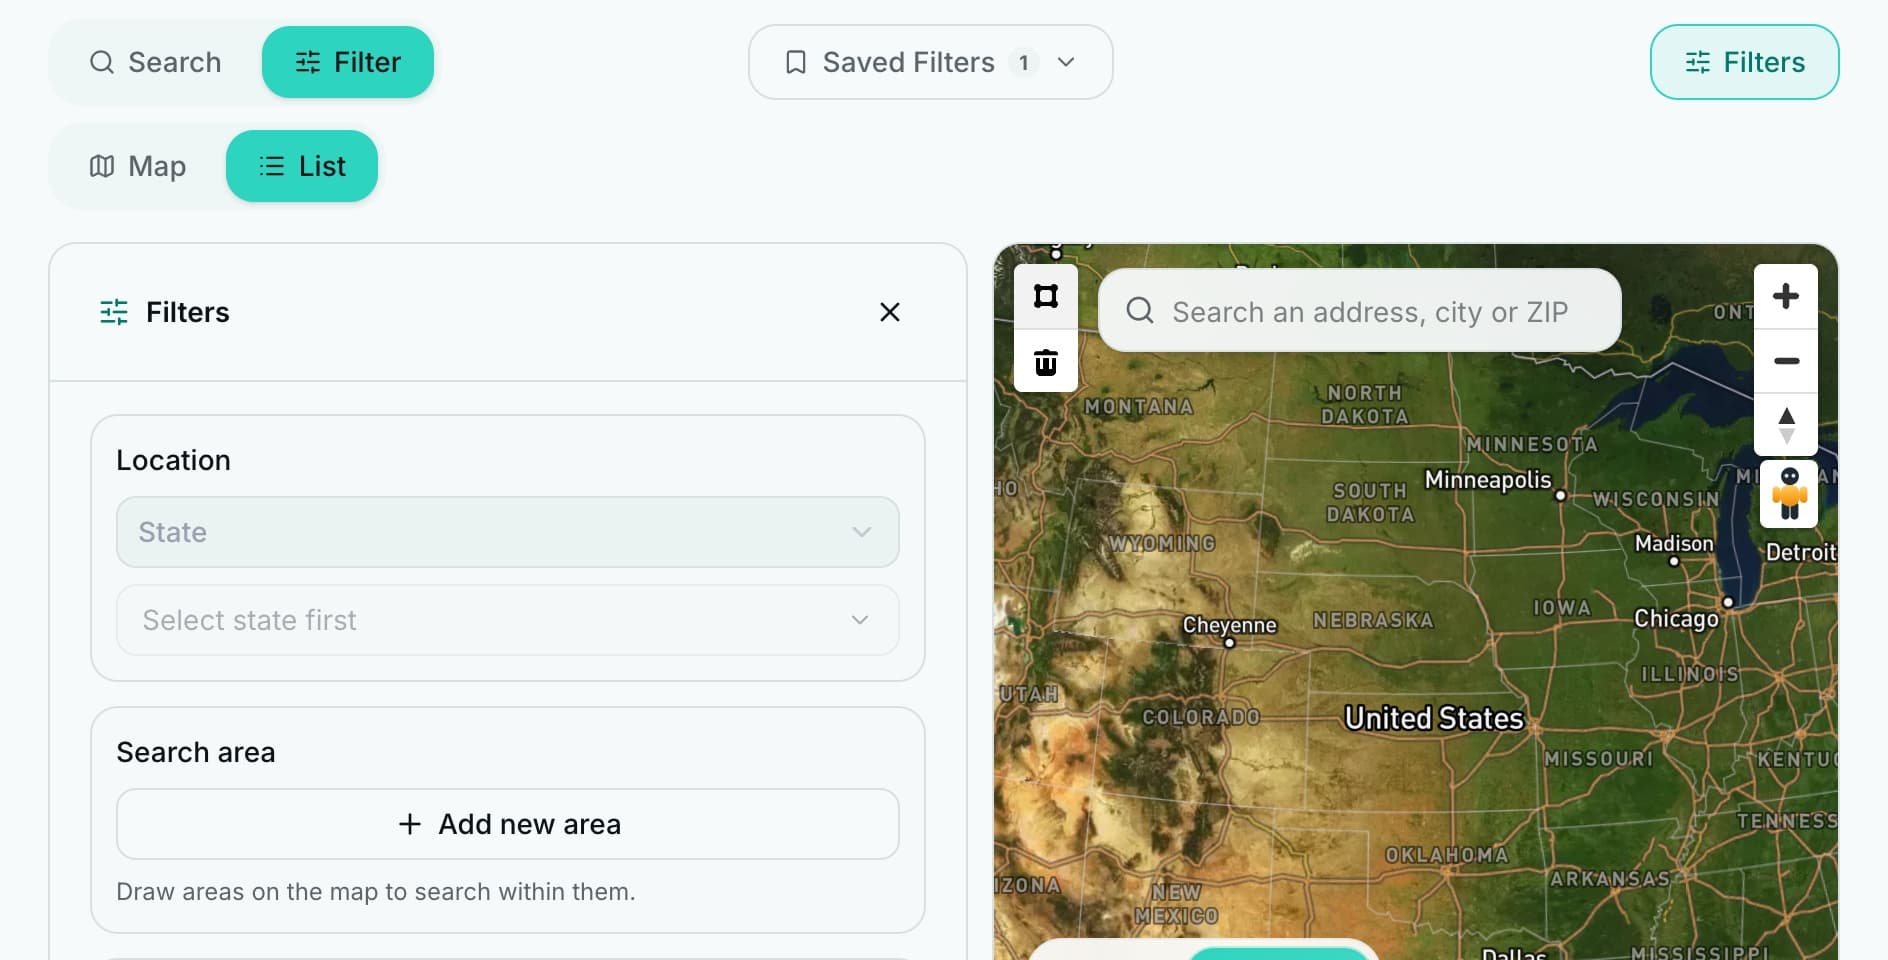Click the Chicago label on map
Viewport: 1888px width, 960px height.
tap(1676, 619)
